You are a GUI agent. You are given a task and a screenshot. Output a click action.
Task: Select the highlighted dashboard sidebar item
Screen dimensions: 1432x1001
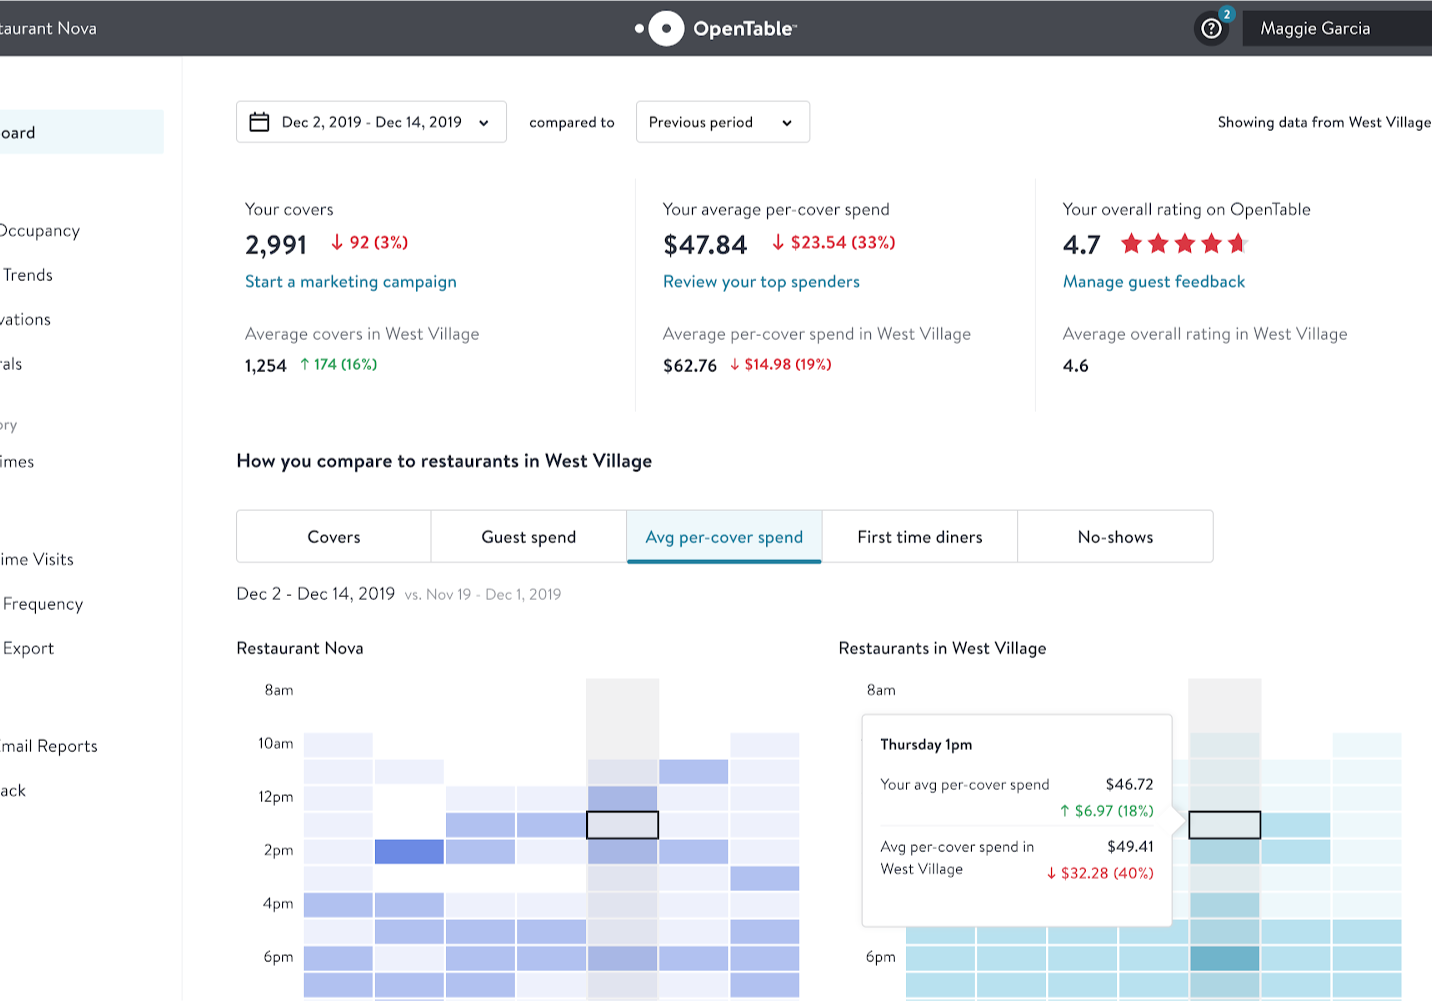click(81, 132)
